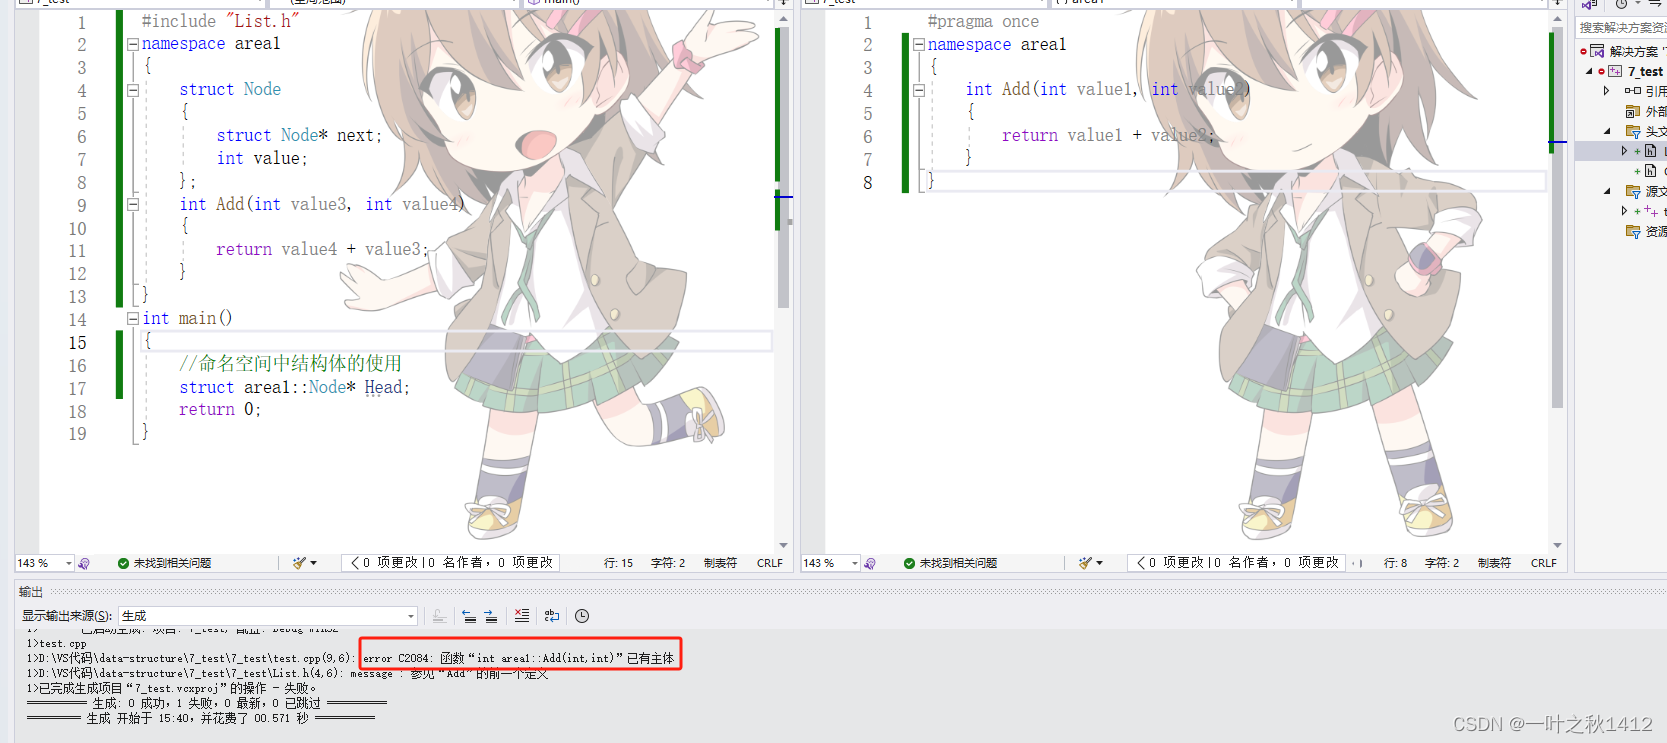This screenshot has width=1667, height=743.
Task: Click the green no-issues check icon in left editor
Action: 123,563
